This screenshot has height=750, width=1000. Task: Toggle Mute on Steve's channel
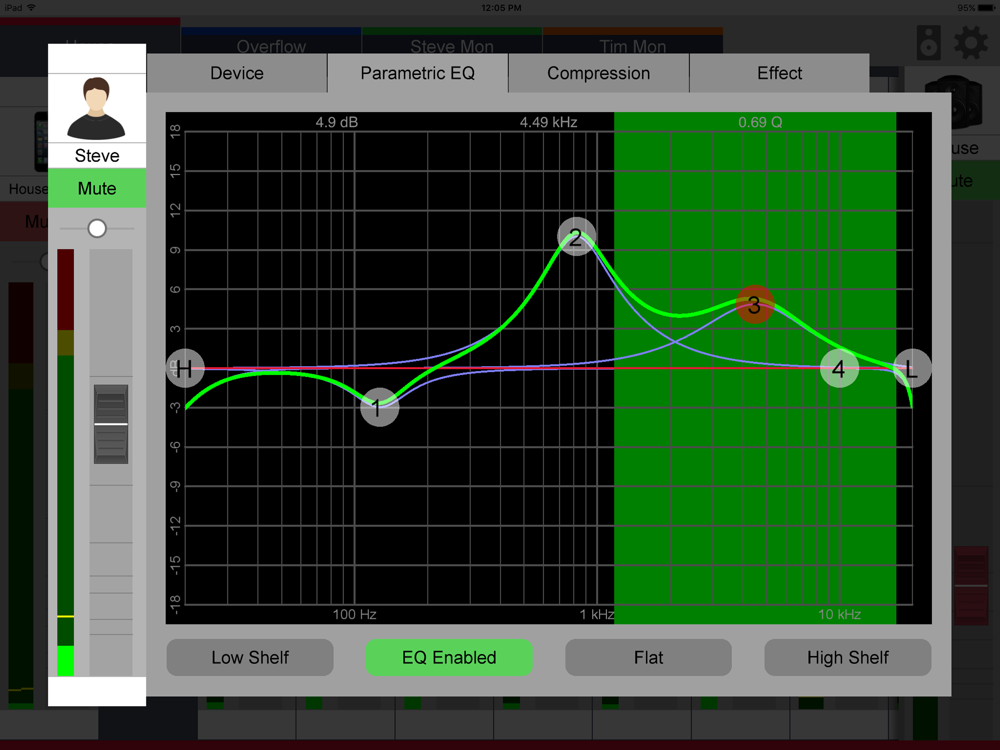(97, 188)
